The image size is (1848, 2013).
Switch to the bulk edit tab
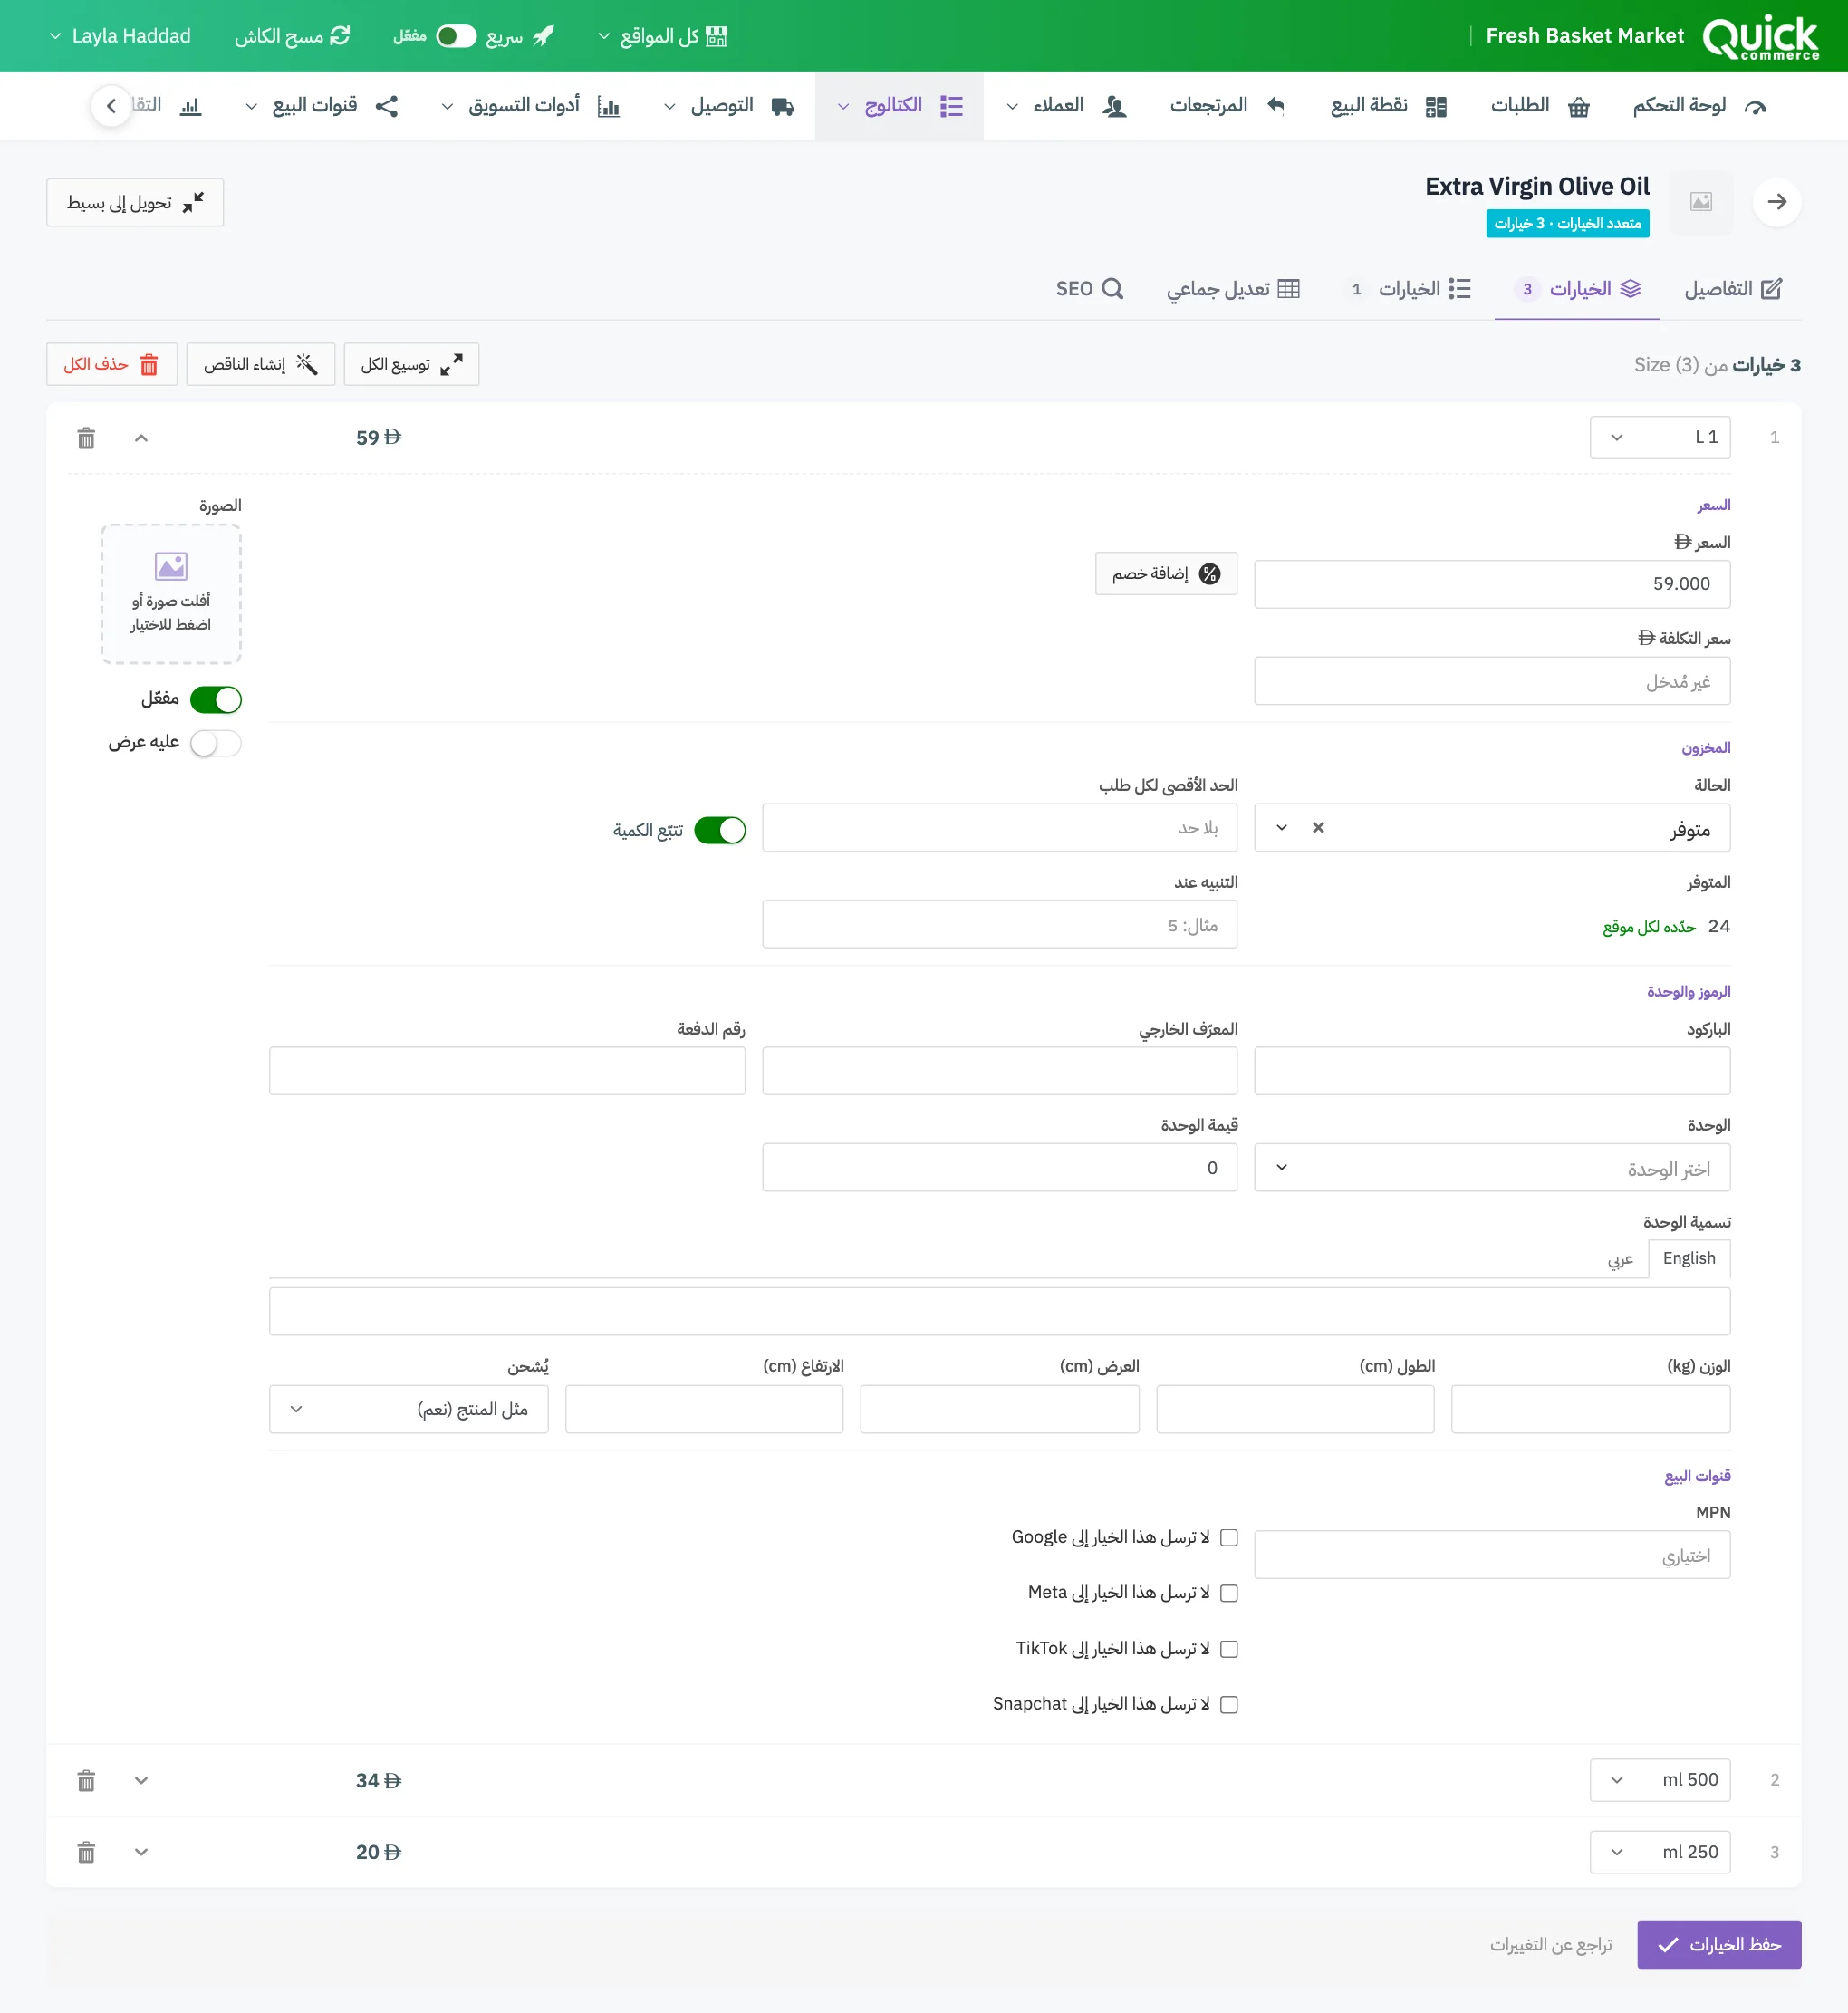click(1233, 289)
